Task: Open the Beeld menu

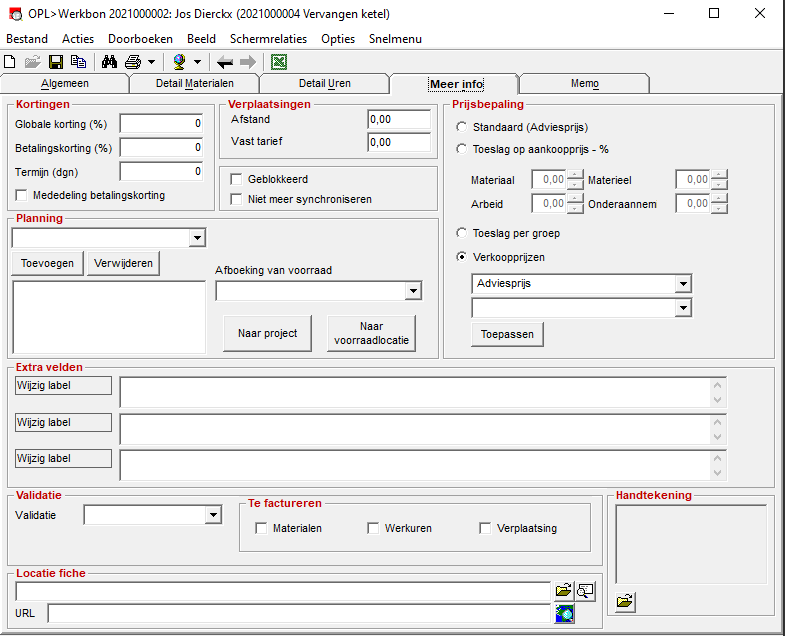Action: pyautogui.click(x=201, y=39)
